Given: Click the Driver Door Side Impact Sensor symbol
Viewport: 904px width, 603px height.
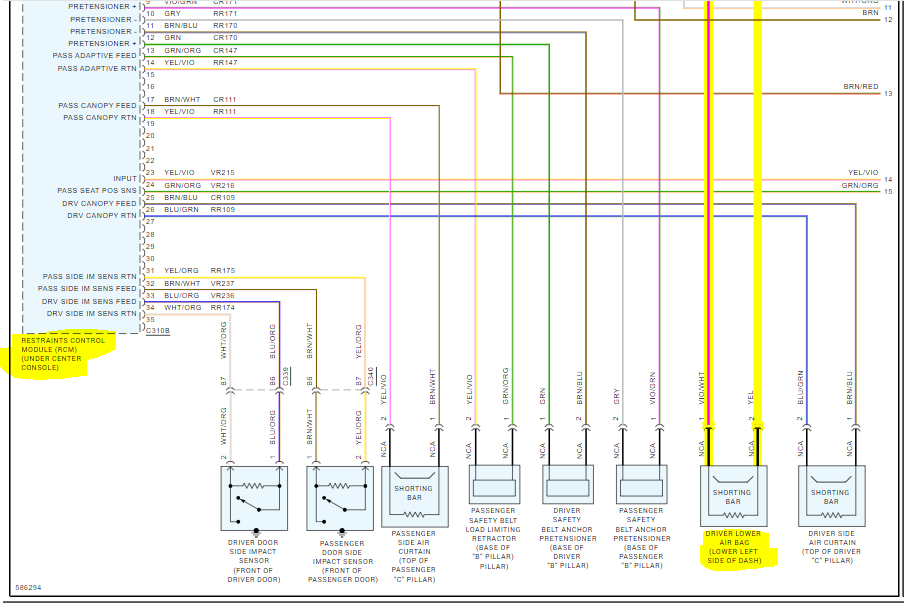Looking at the screenshot, I should (x=254, y=498).
